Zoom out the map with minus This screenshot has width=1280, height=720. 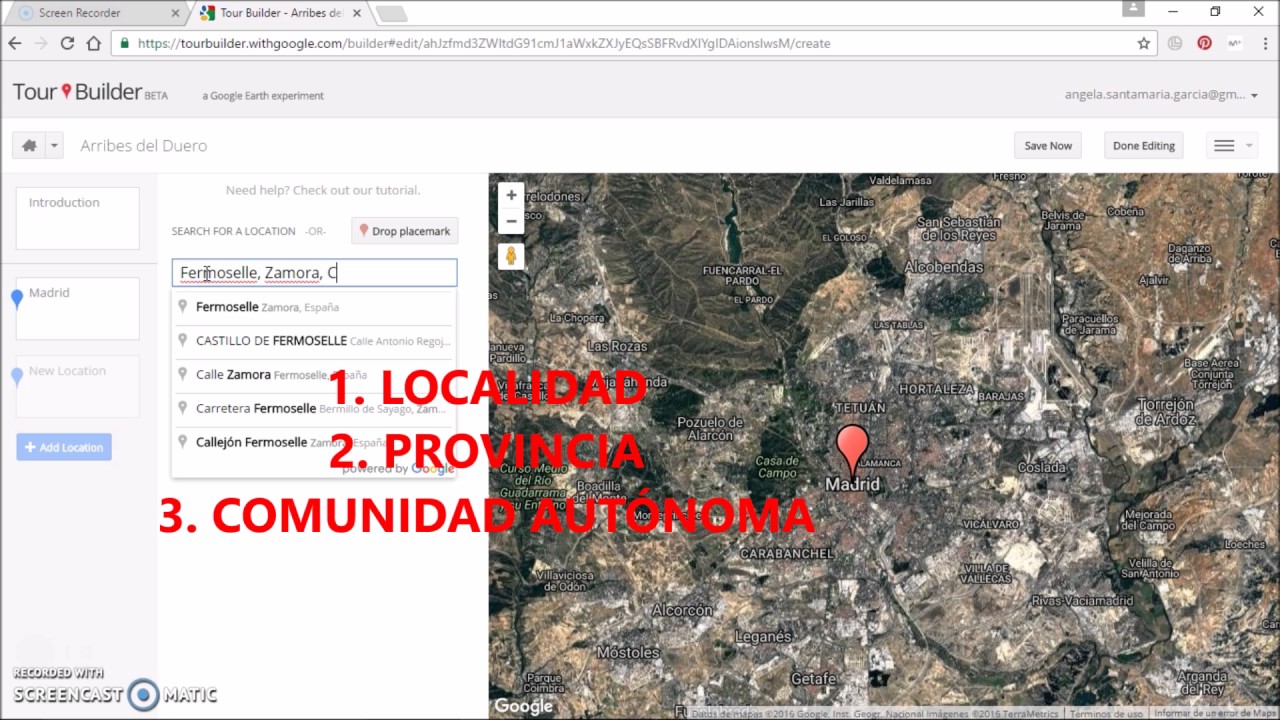point(511,221)
